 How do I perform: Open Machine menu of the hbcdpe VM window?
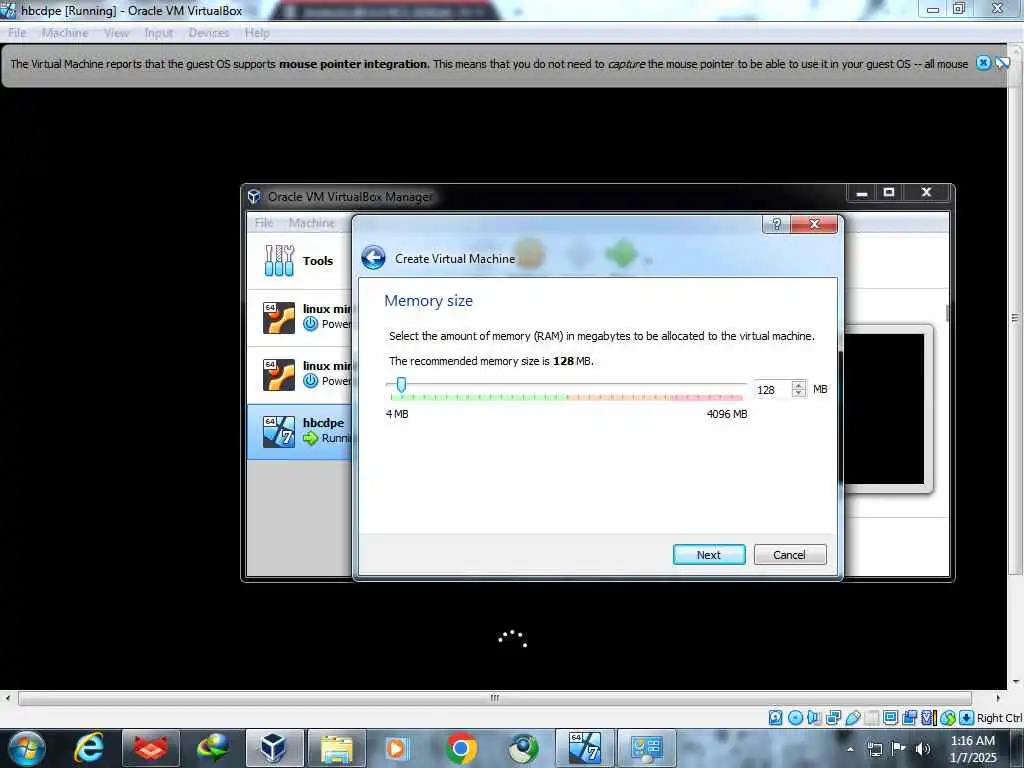(x=65, y=33)
